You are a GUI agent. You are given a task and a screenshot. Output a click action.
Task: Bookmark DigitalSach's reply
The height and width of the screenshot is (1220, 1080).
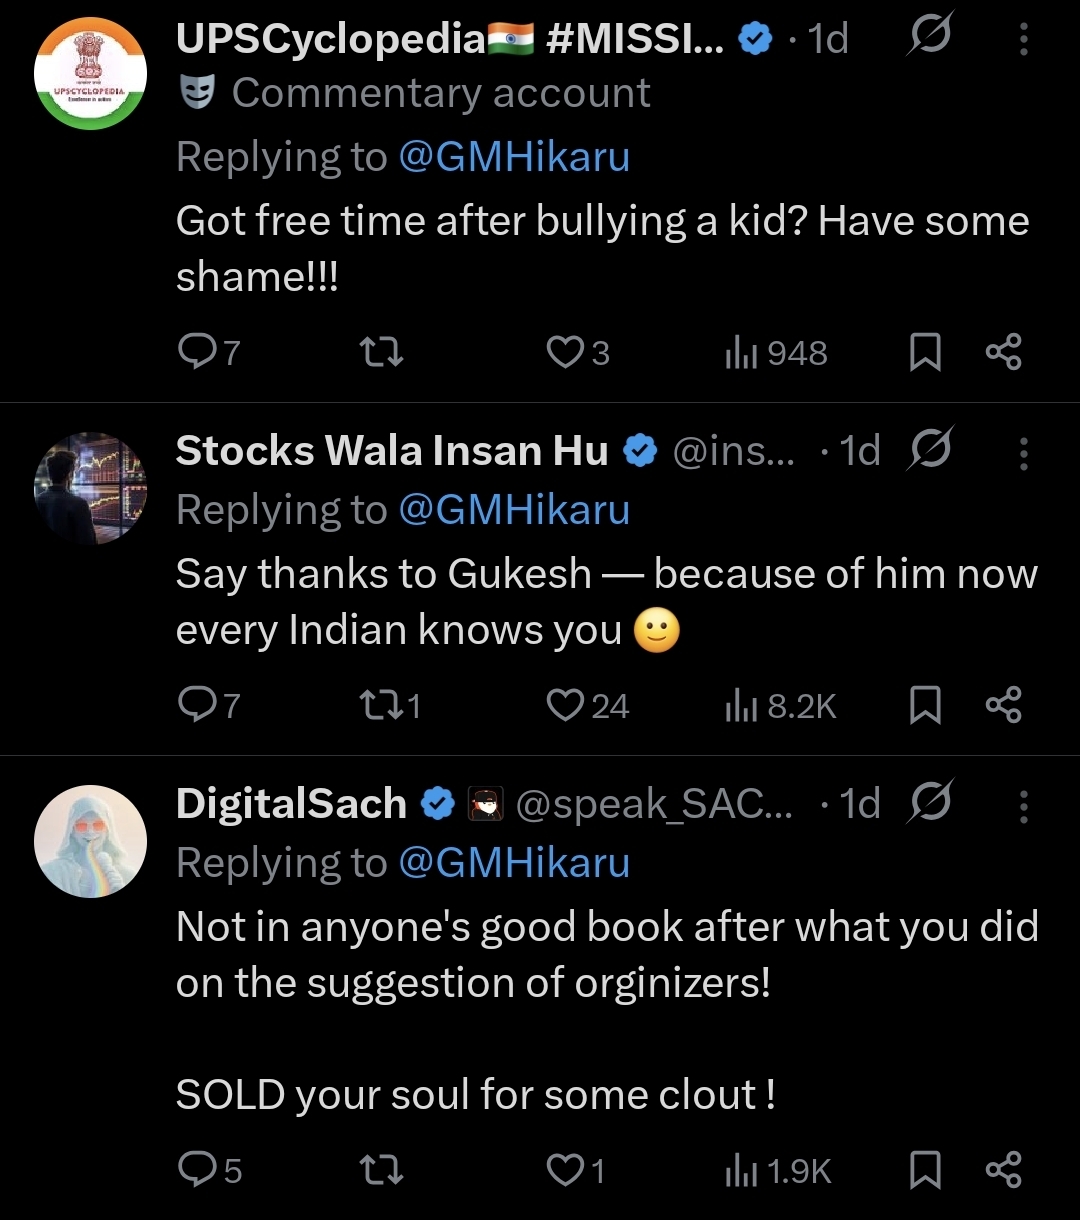click(x=925, y=1170)
